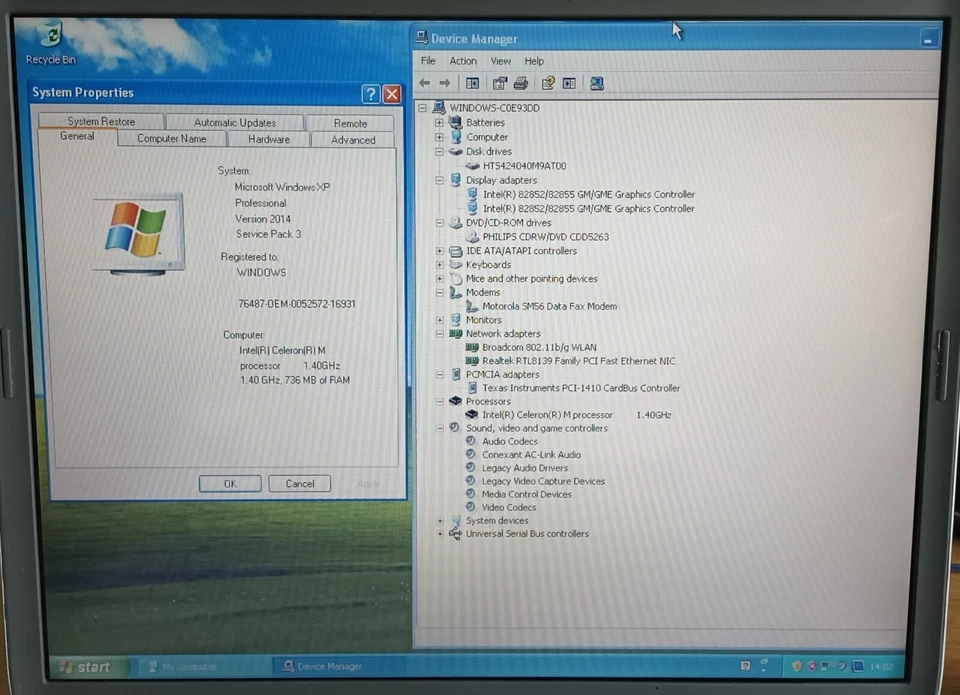960x695 pixels.
Task: Collapse the Display adapters node
Action: pos(440,180)
